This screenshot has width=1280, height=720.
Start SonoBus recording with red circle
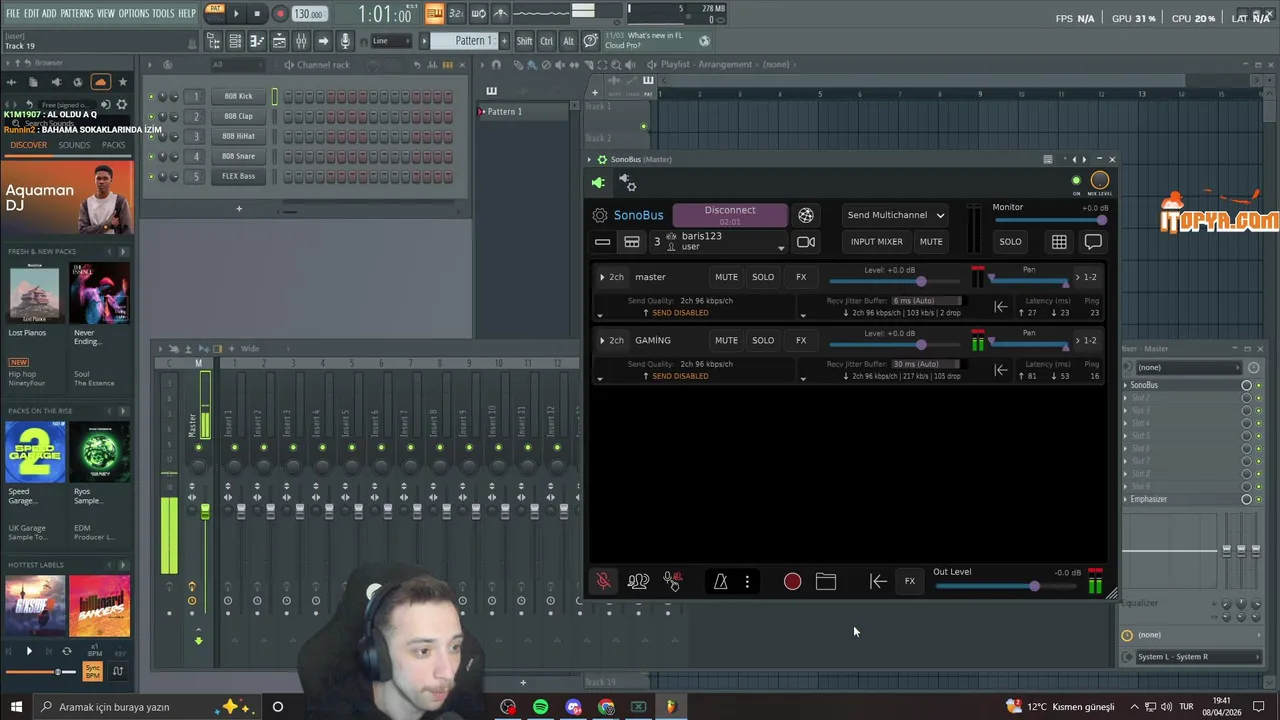tap(792, 581)
